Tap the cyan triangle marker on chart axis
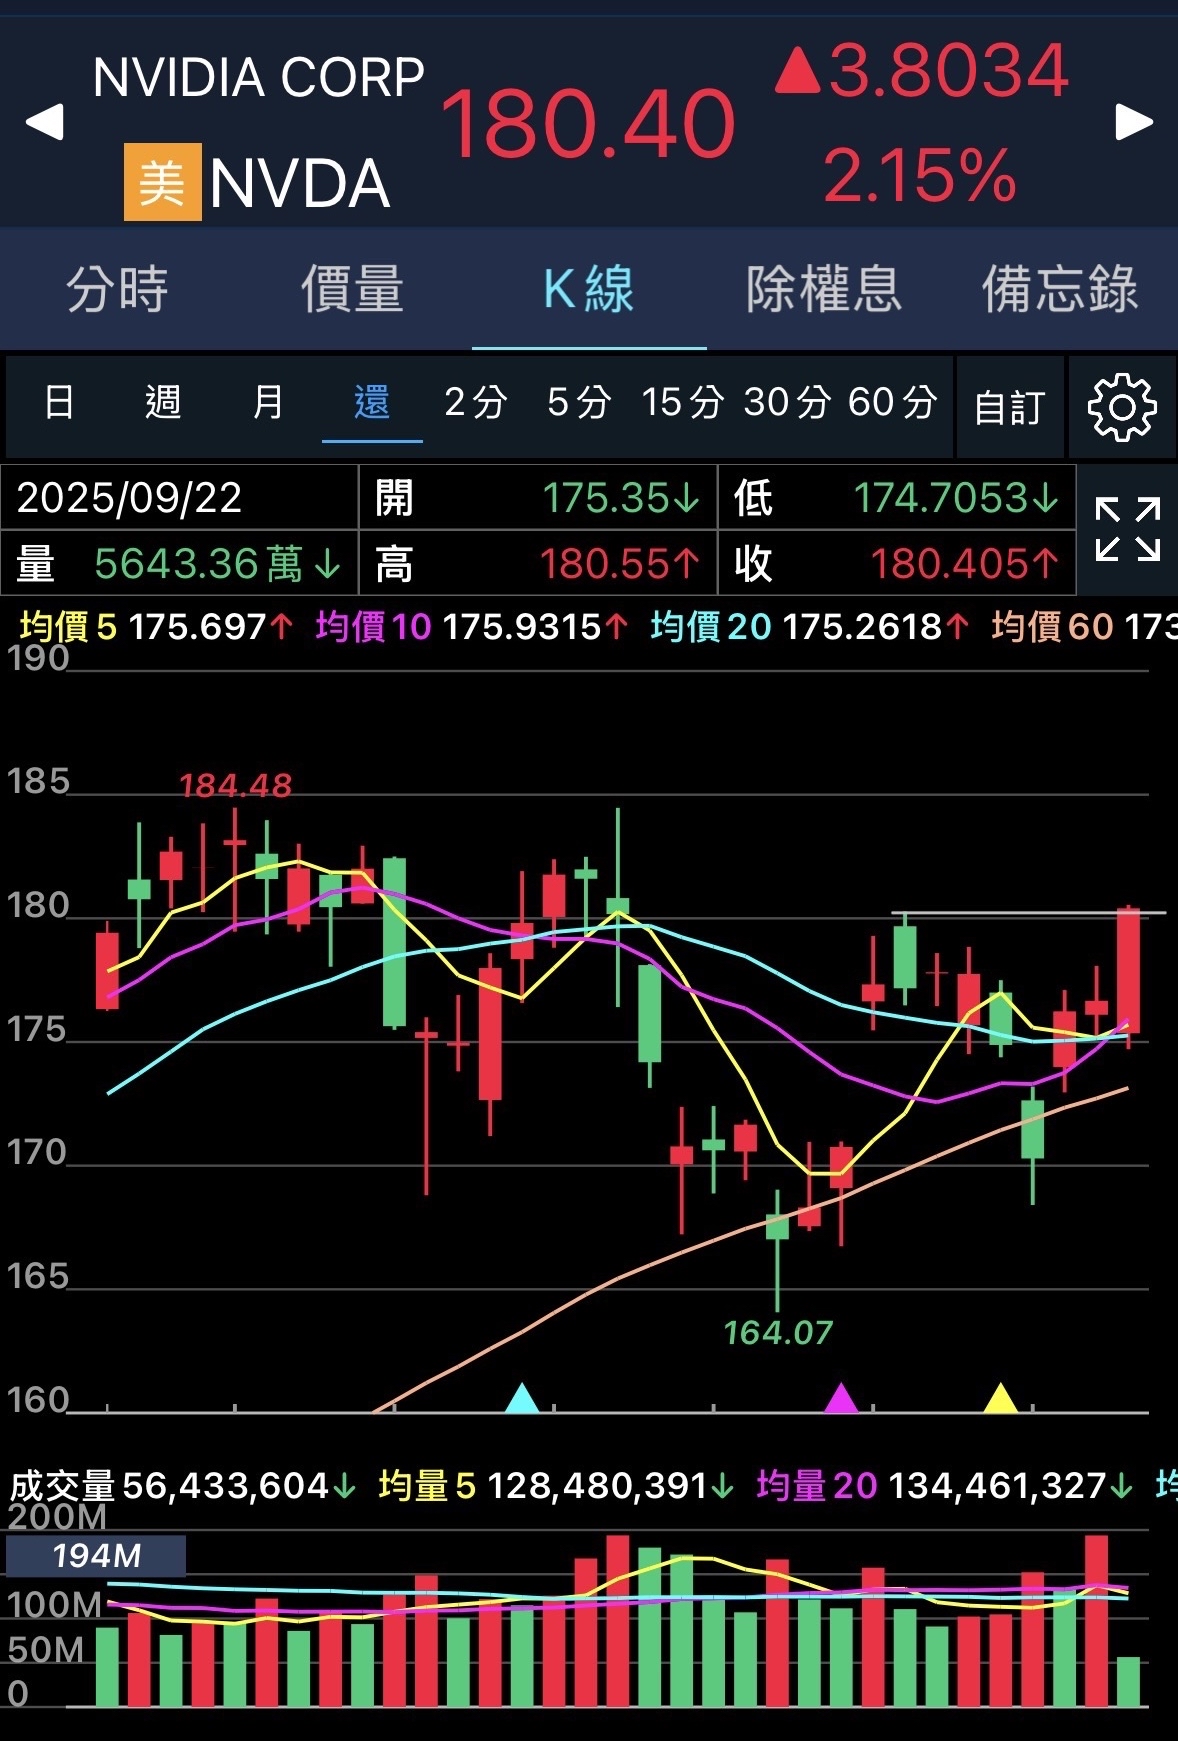The width and height of the screenshot is (1178, 1741). coord(522,1398)
